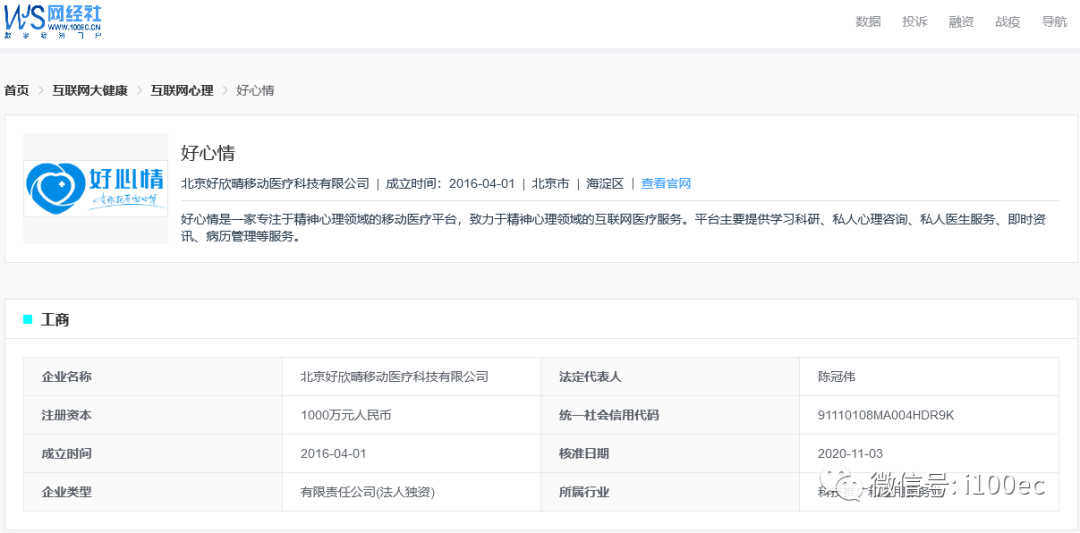Open the 导航 menu item

[x=1055, y=21]
